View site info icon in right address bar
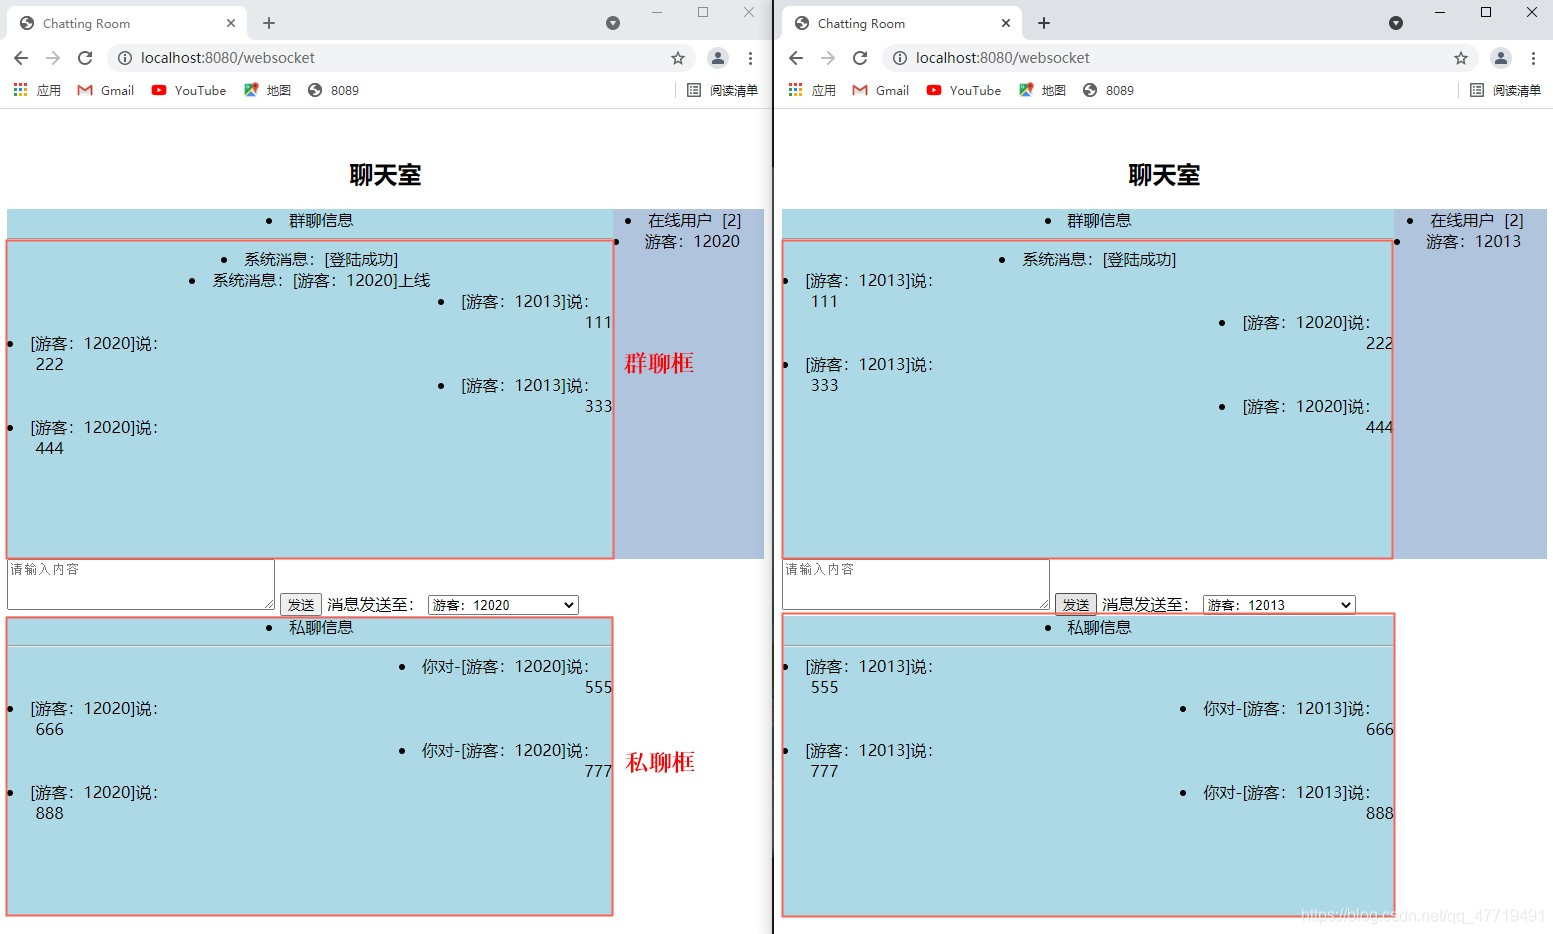 pos(900,58)
